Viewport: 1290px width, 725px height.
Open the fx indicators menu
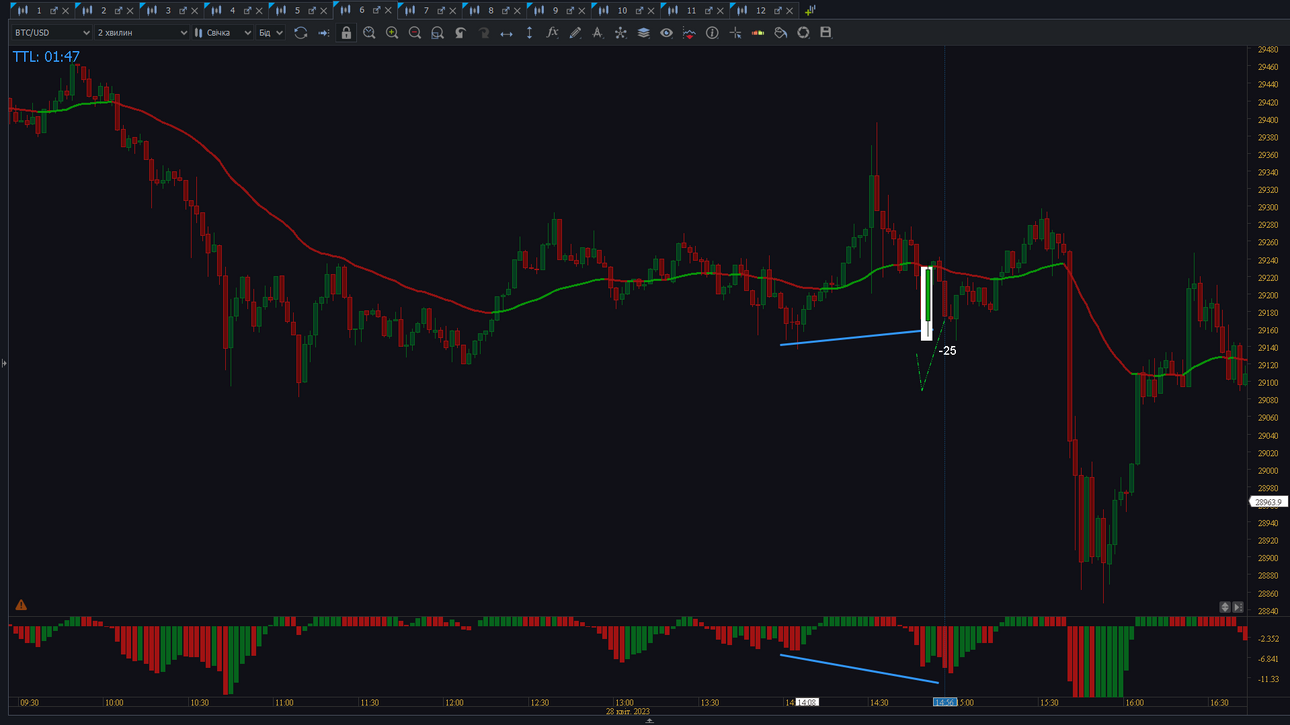click(x=552, y=33)
